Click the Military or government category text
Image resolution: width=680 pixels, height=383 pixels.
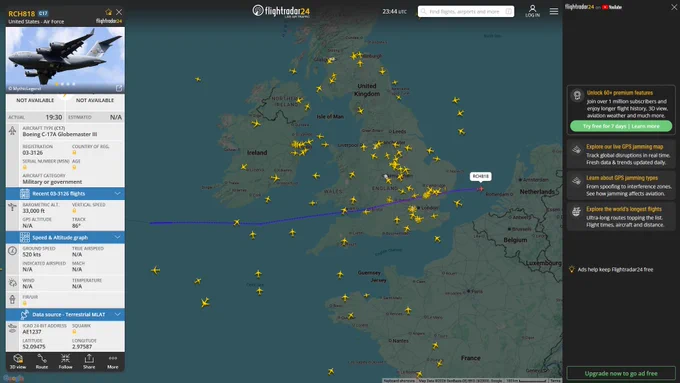point(52,182)
